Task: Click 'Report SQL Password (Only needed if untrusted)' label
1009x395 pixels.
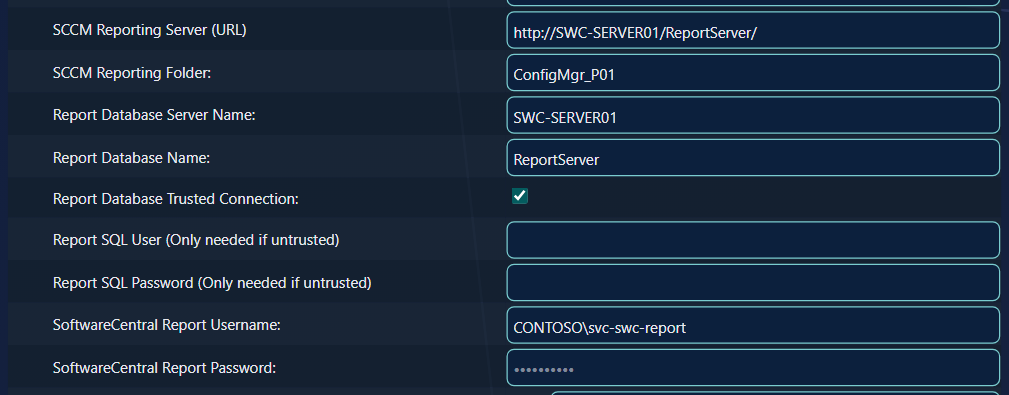Action: [x=212, y=282]
